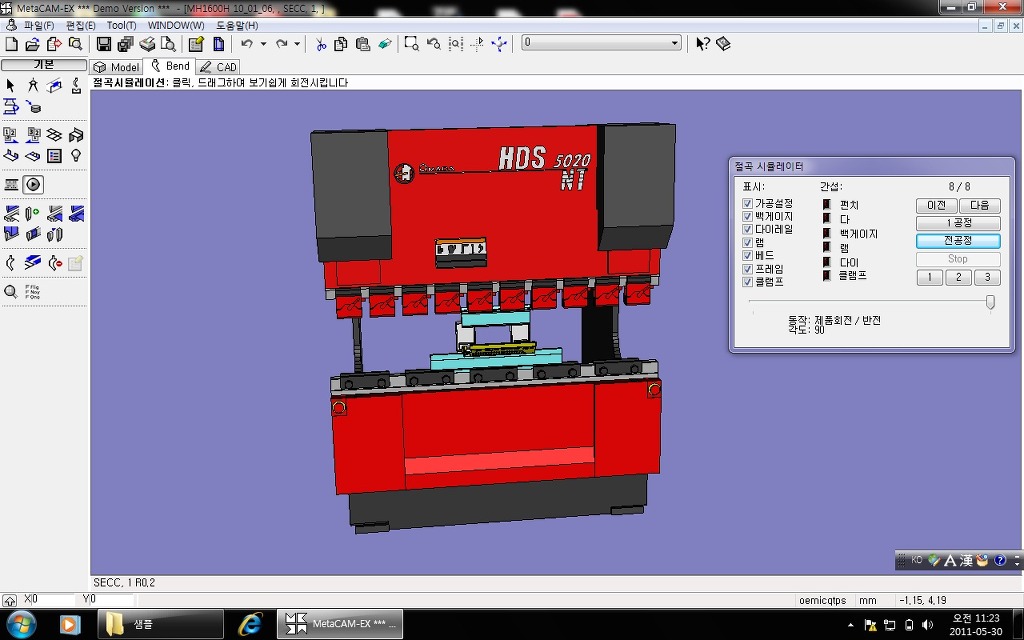Click the Save floppy disk icon
Screen dimensions: 1024x640
point(103,44)
